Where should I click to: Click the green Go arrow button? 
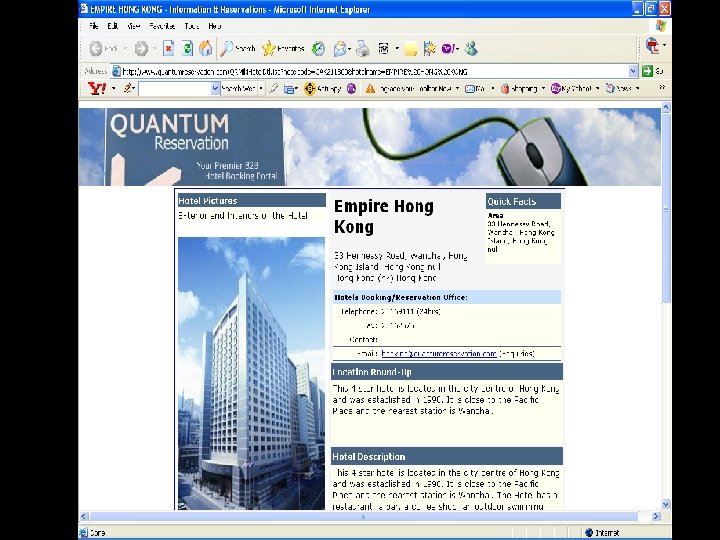647,71
